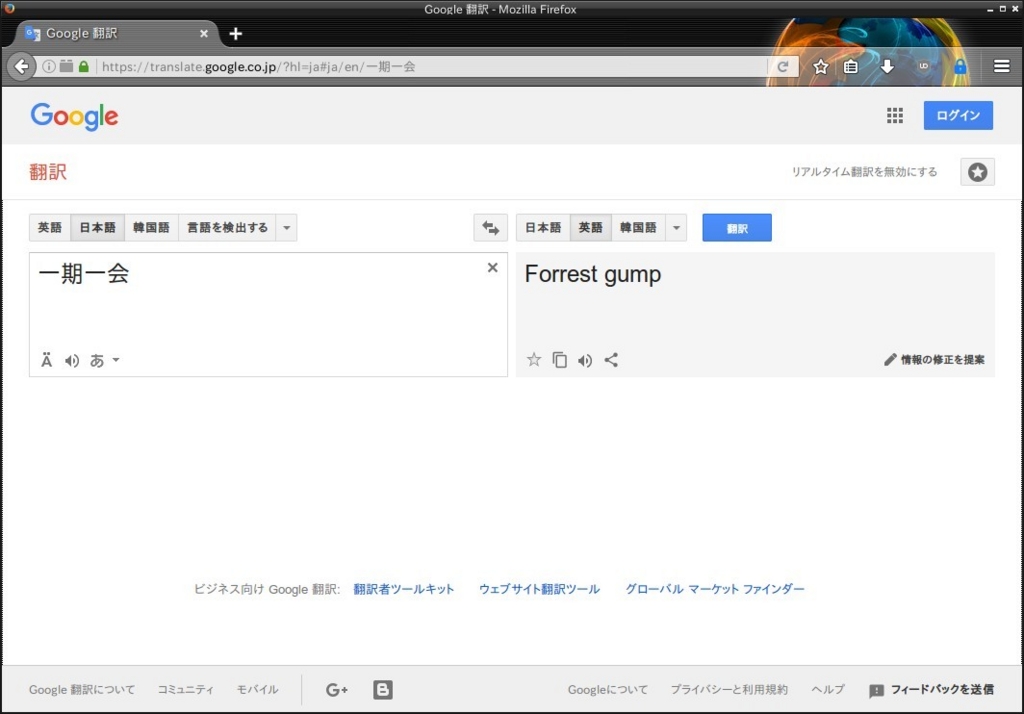1024x714 pixels.
Task: View the secure connection padlock
Action: coord(84,66)
